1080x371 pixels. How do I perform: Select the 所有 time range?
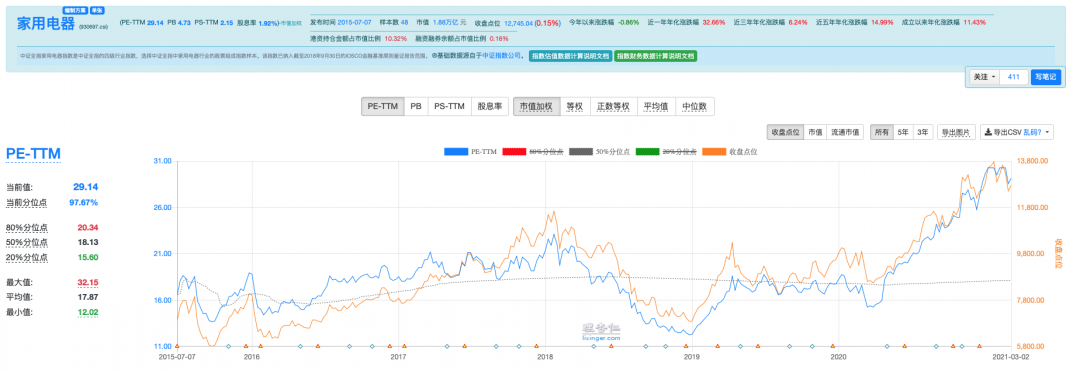[881, 132]
